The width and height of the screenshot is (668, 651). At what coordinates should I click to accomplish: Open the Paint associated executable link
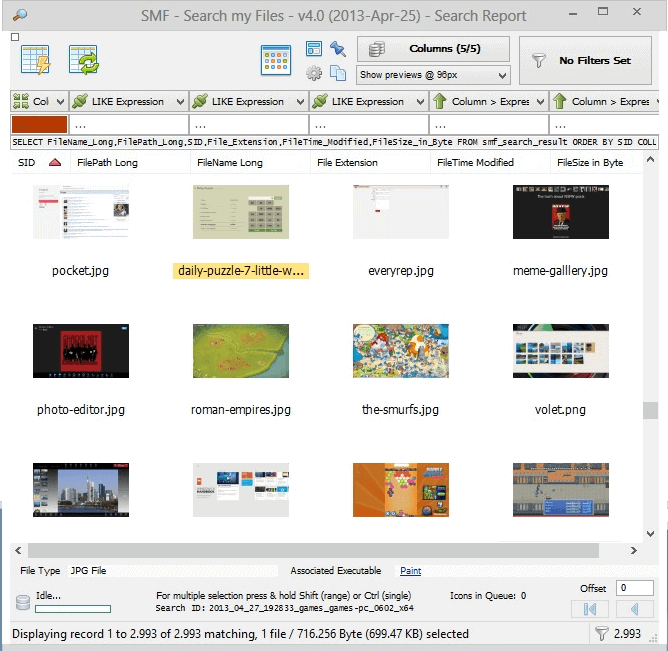pyautogui.click(x=410, y=571)
